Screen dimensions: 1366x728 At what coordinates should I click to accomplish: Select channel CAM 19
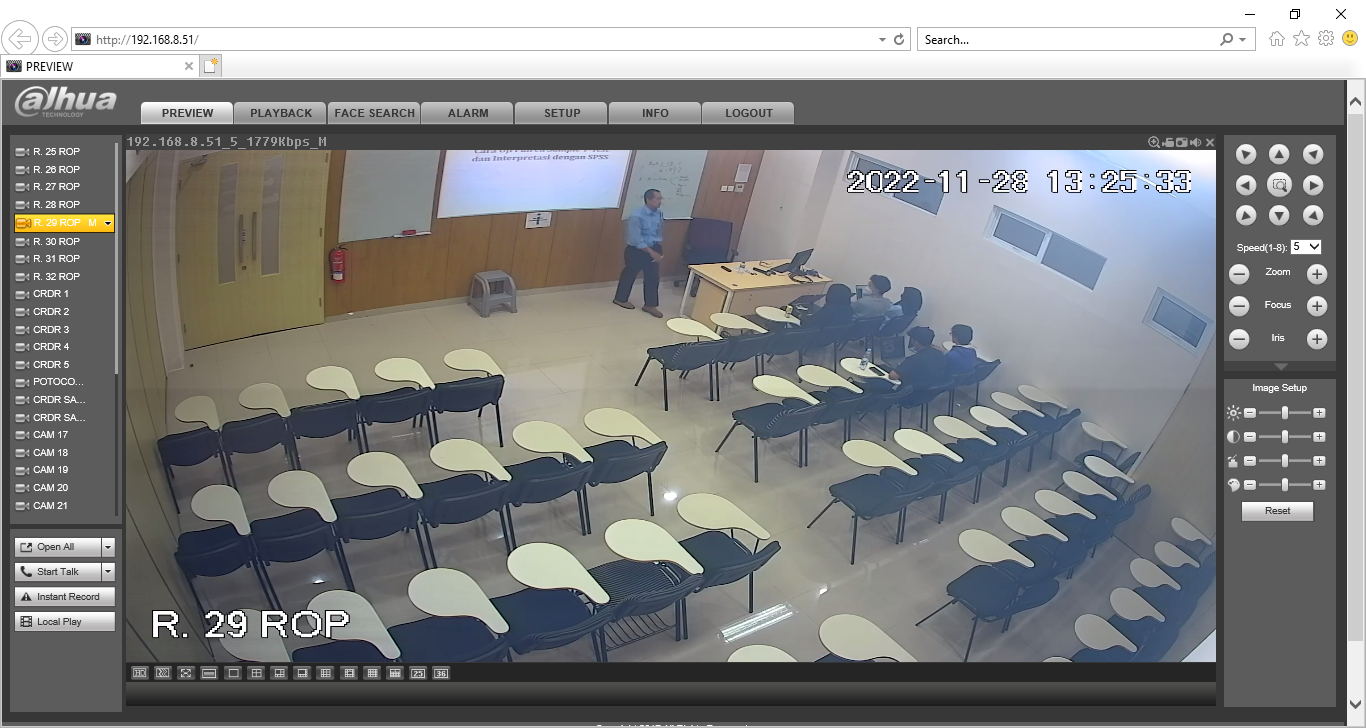coord(51,470)
